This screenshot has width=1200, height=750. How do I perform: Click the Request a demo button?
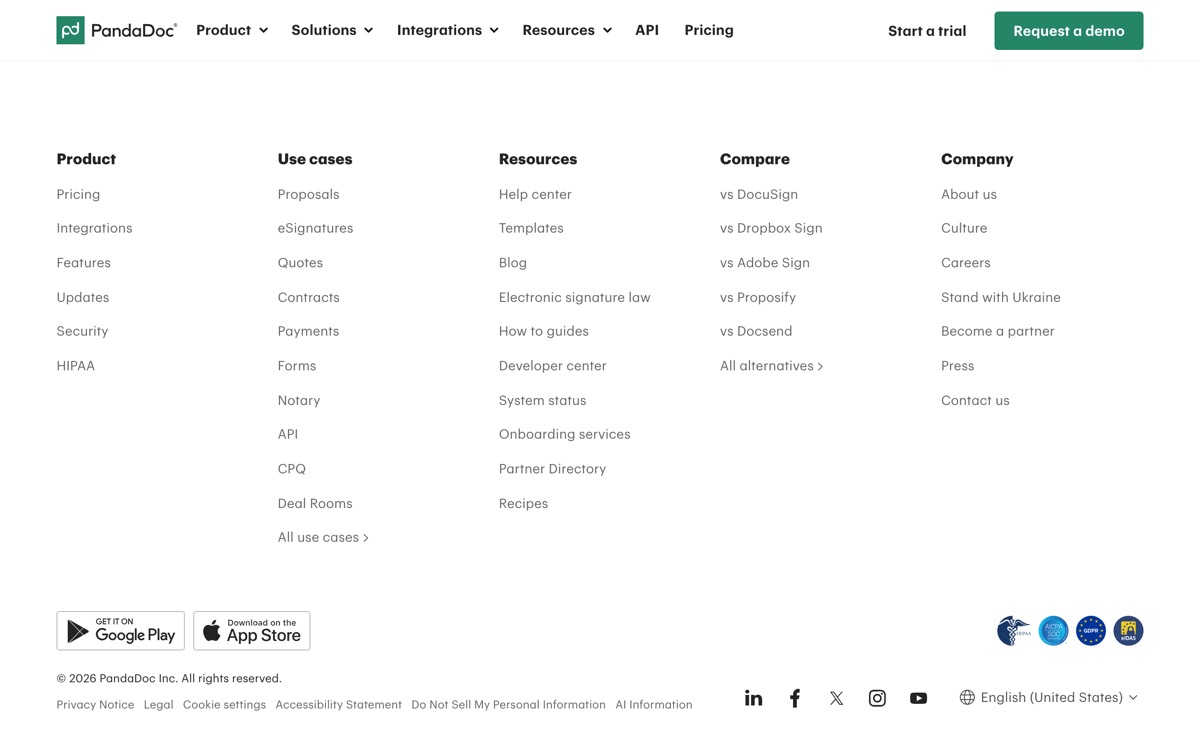point(1069,31)
